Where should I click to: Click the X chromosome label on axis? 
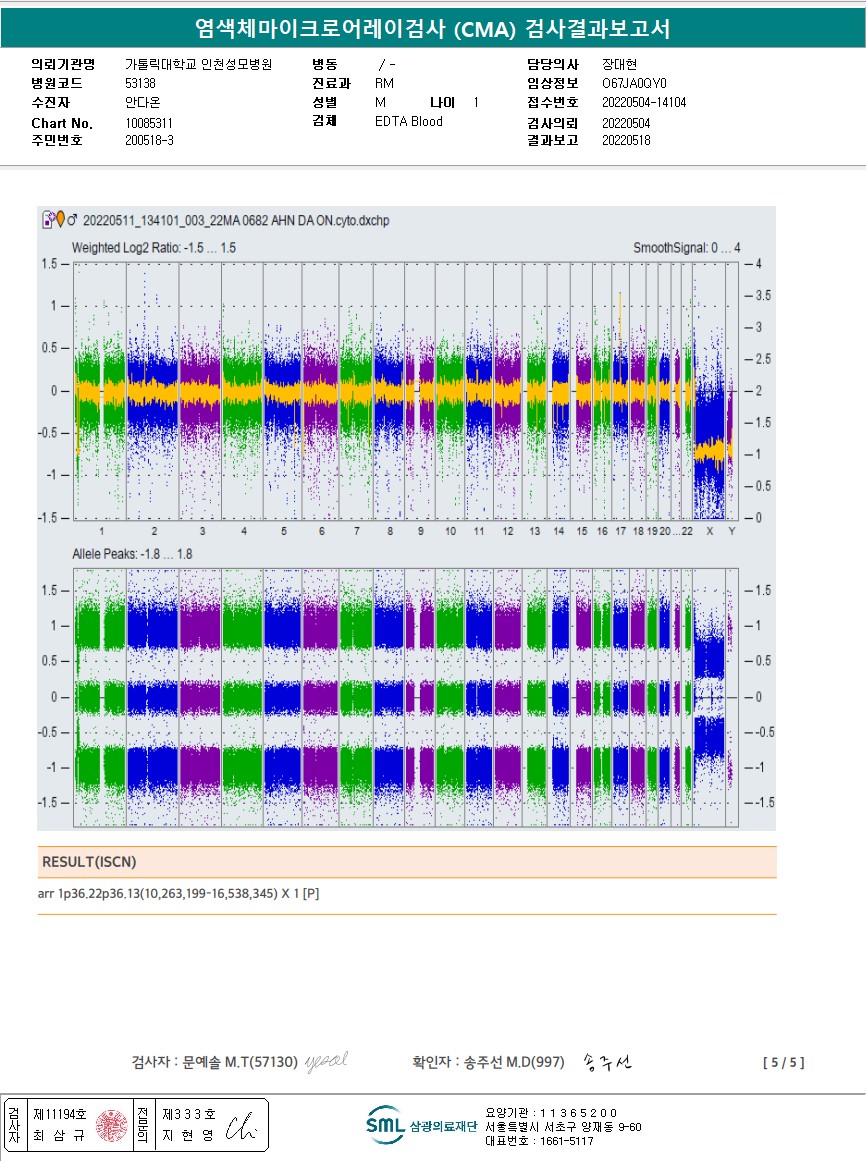click(x=710, y=531)
